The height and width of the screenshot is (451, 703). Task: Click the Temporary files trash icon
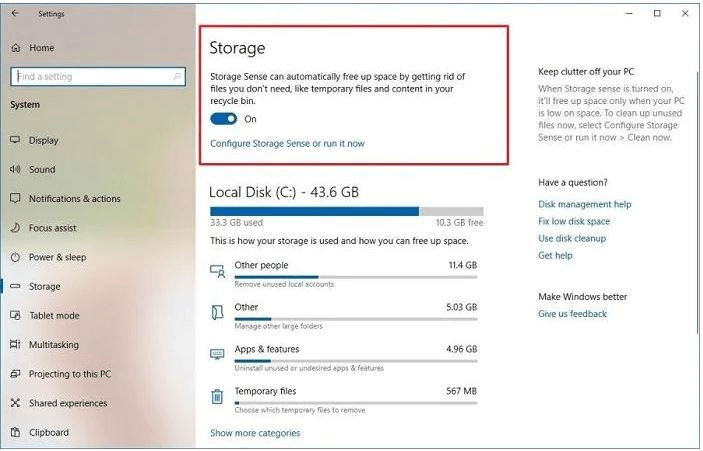(217, 396)
